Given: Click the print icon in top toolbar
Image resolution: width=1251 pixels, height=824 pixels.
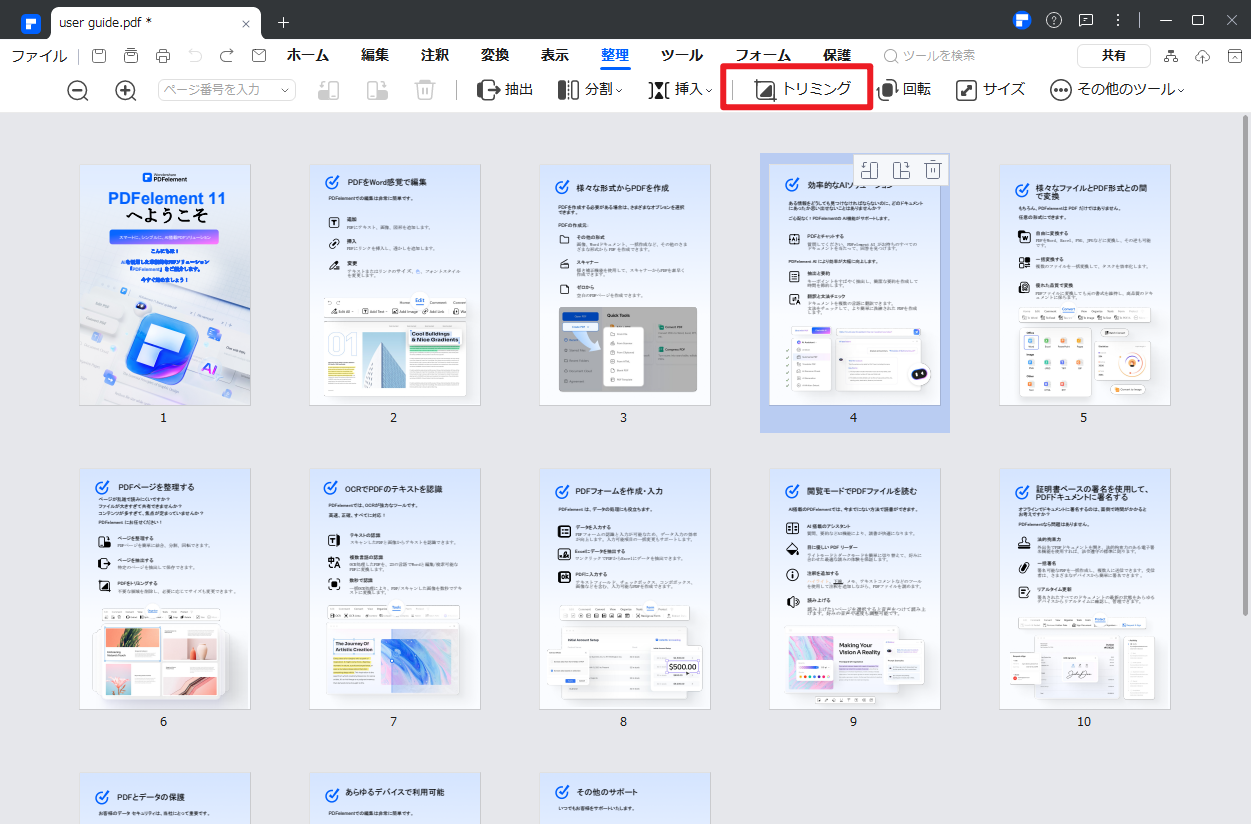Looking at the screenshot, I should click(163, 56).
